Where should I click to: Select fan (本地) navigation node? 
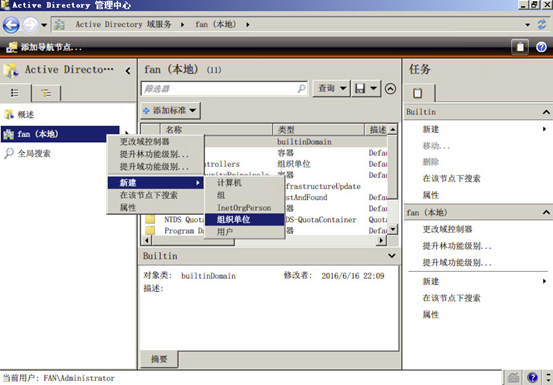(60, 134)
